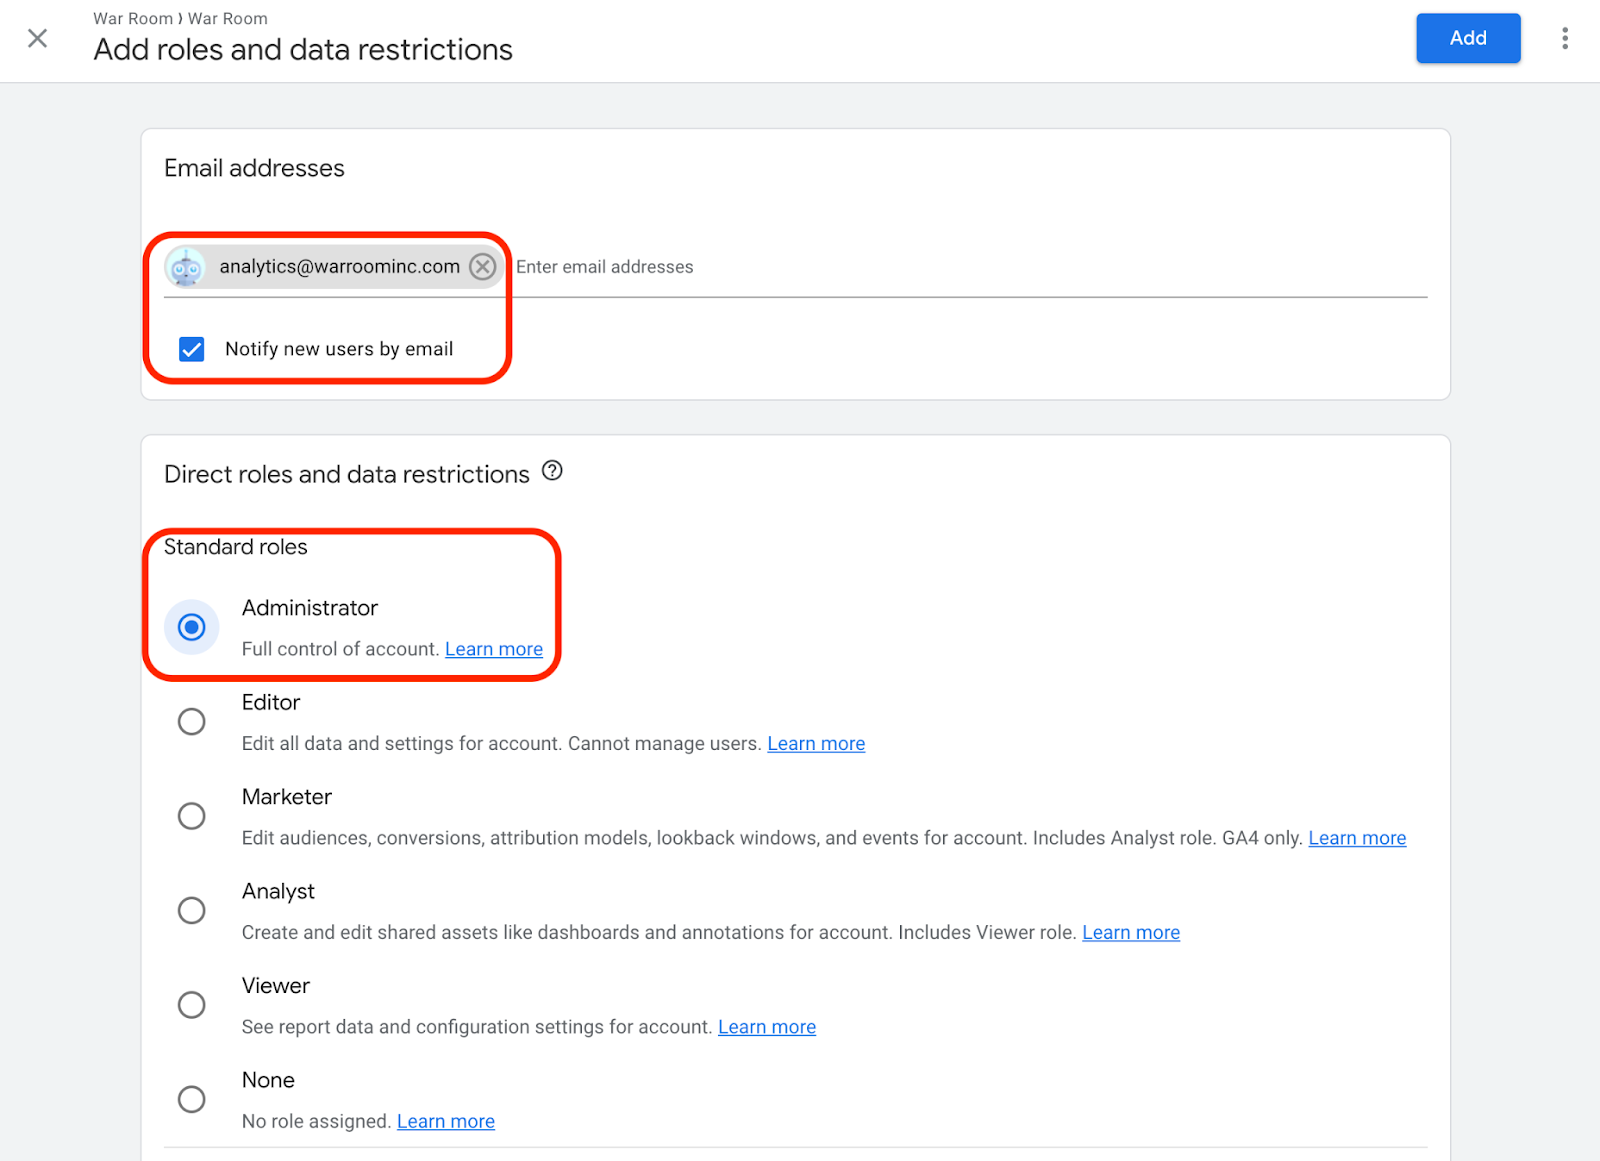Screen dimensions: 1600x1161
Task: Click the help icon beside Direct roles
Action: 552,471
